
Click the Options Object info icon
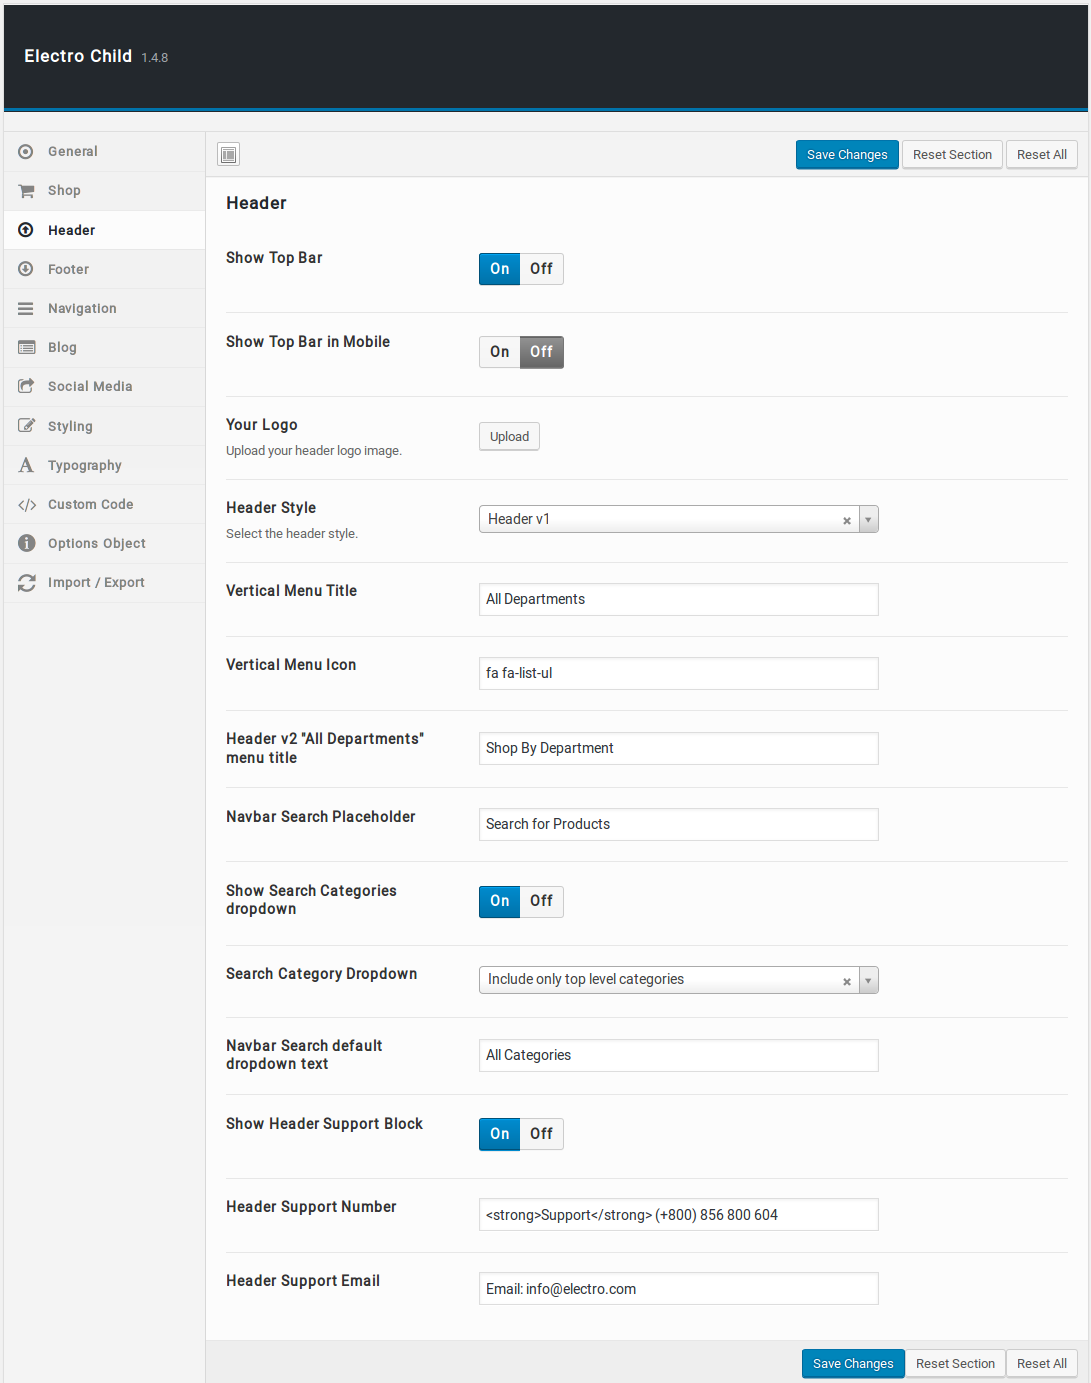coord(26,543)
